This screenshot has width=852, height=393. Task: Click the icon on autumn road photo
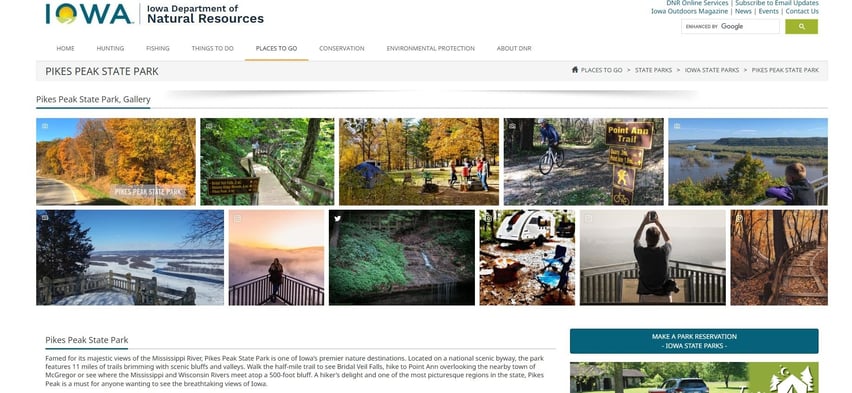point(45,126)
